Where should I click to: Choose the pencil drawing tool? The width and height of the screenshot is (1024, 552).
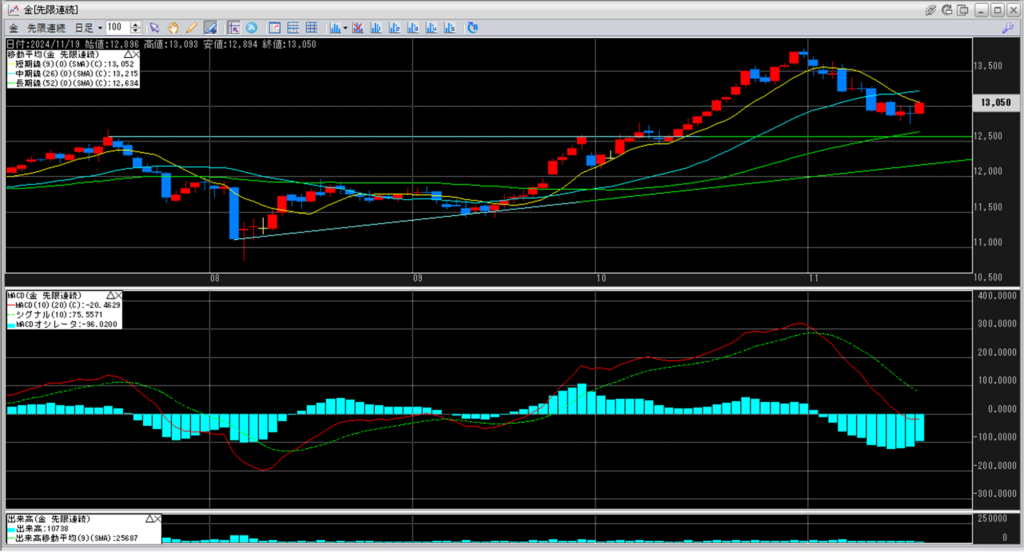[x=191, y=27]
